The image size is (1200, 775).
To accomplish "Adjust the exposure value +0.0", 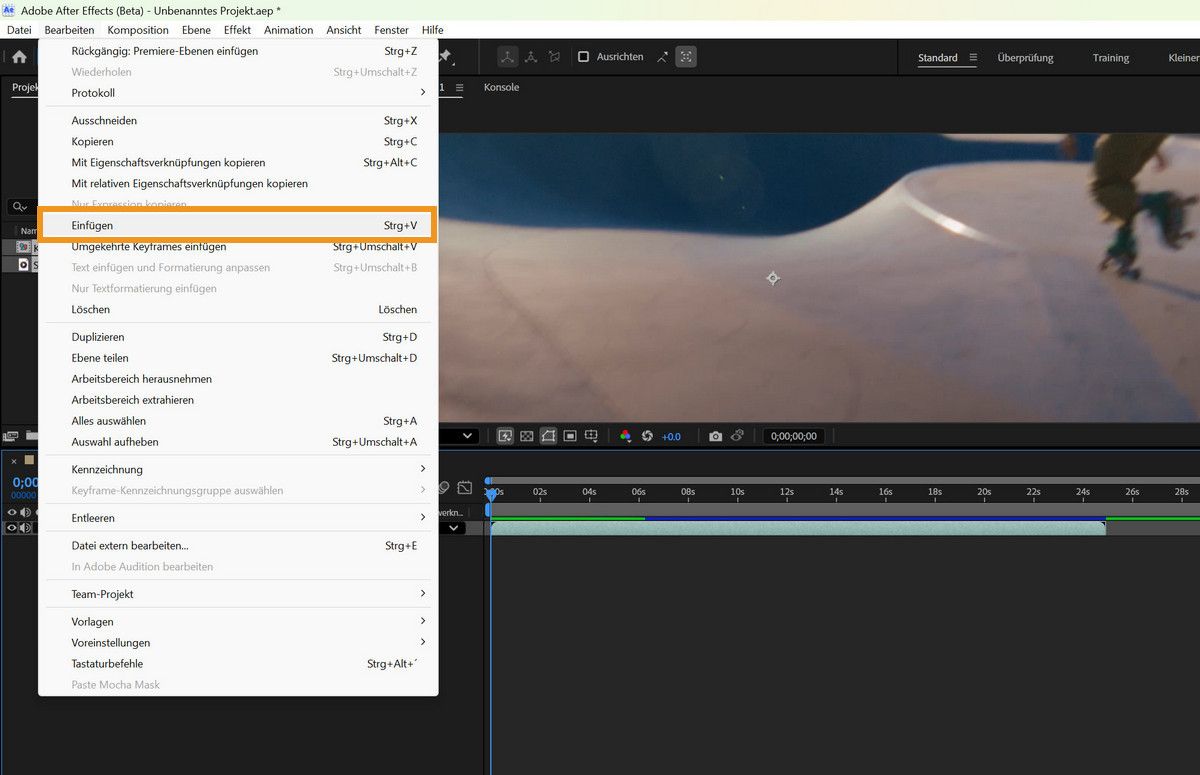I will tap(671, 437).
